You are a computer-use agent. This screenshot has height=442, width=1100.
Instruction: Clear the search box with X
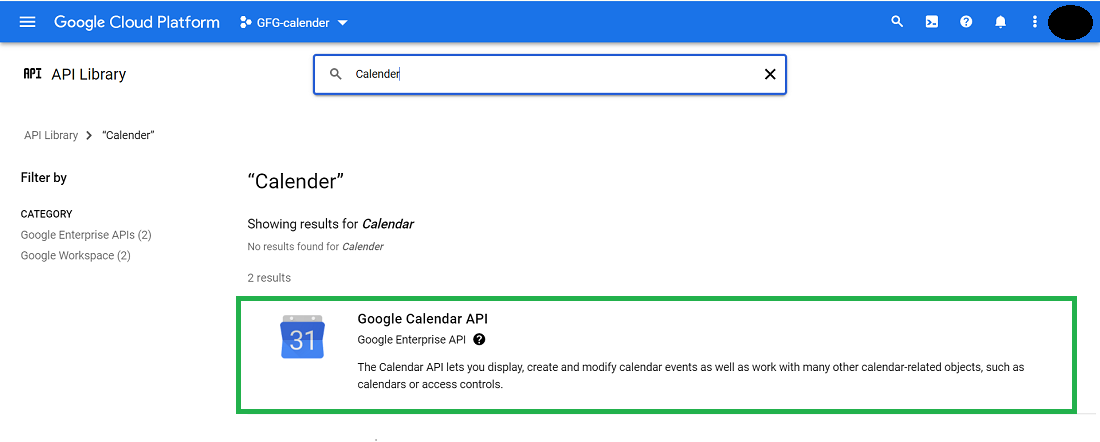coord(770,74)
